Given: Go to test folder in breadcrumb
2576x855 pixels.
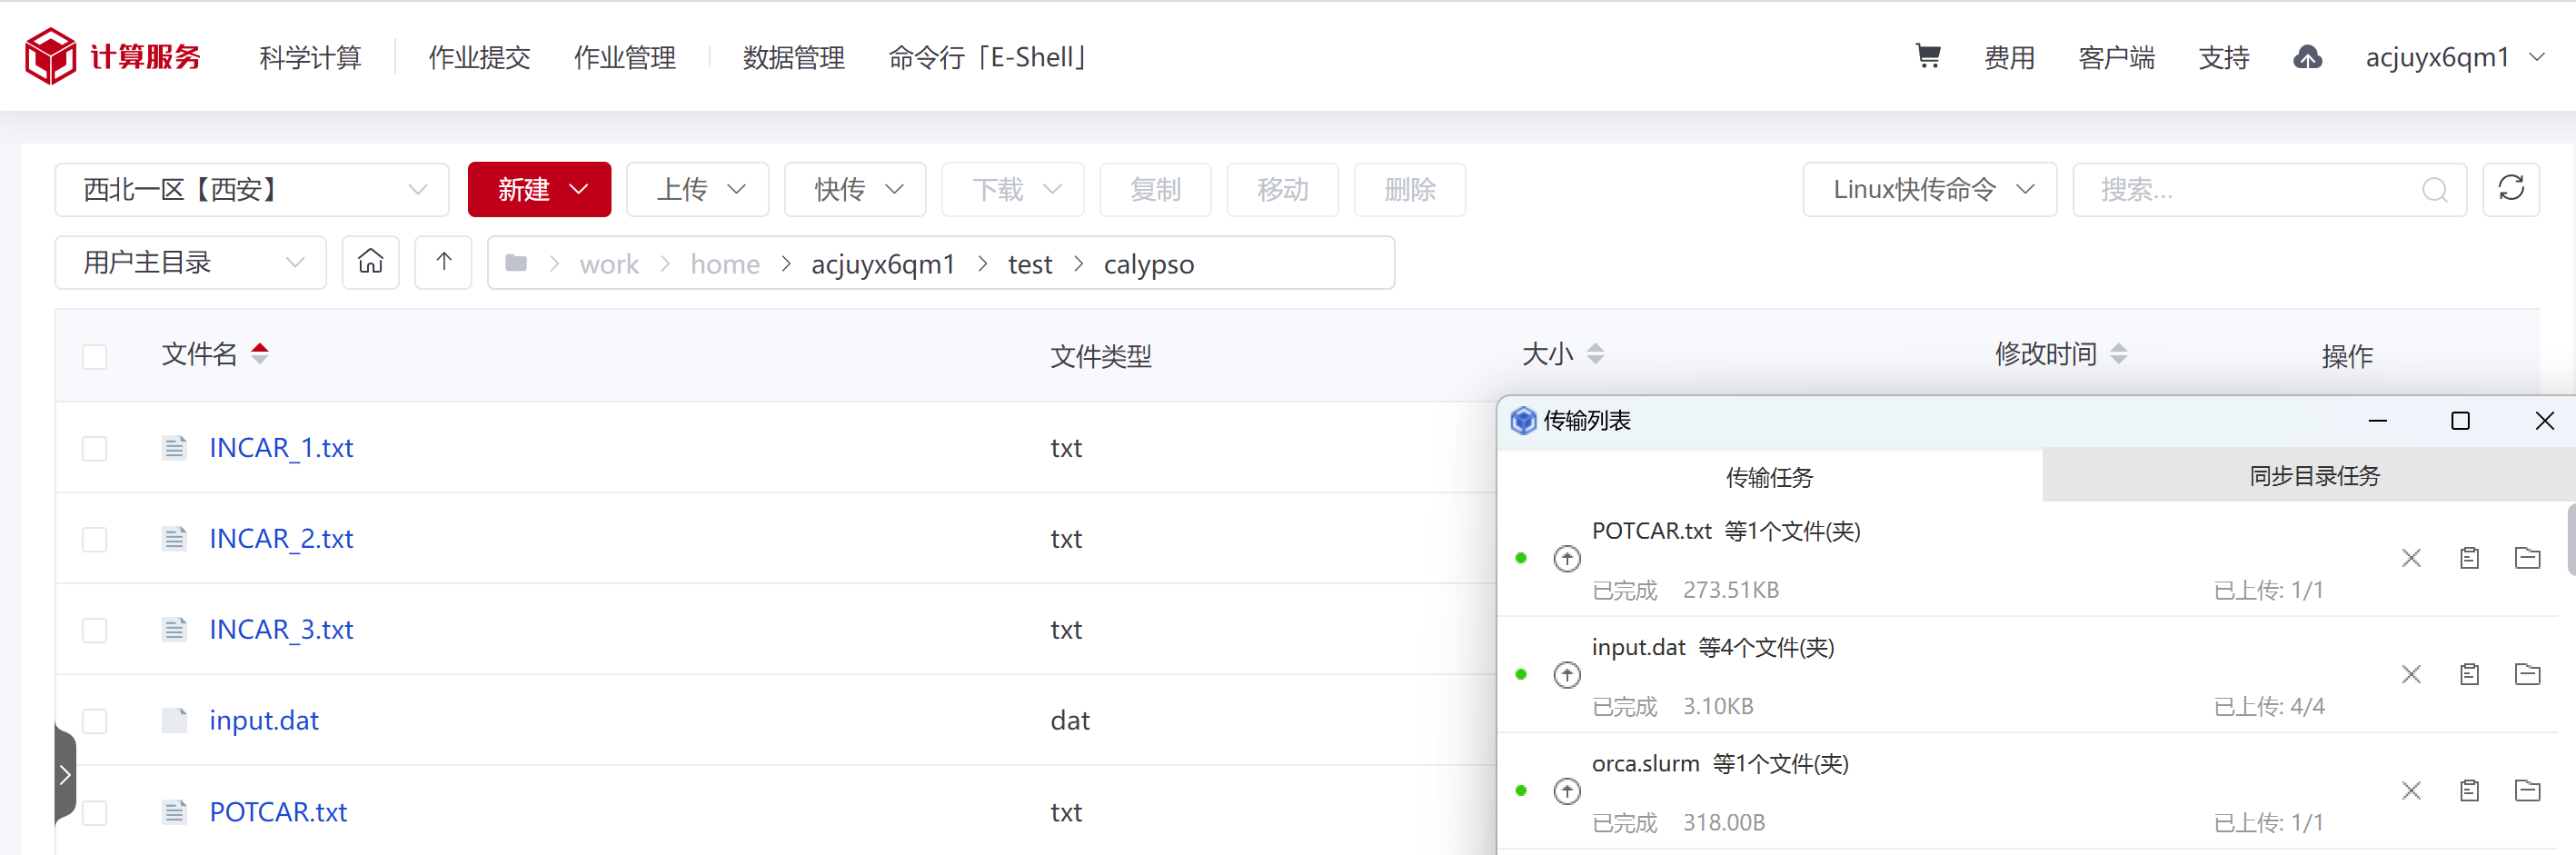Looking at the screenshot, I should click(x=1029, y=264).
